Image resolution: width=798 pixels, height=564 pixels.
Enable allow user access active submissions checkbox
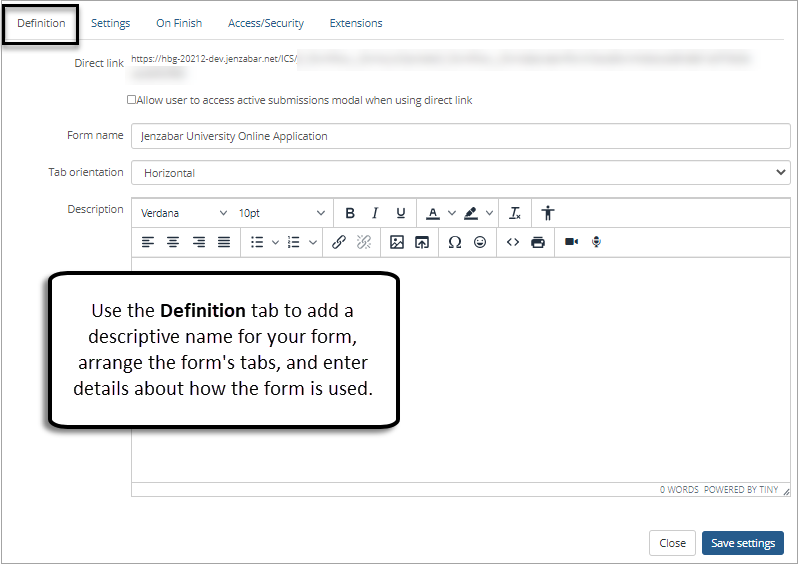click(x=131, y=100)
